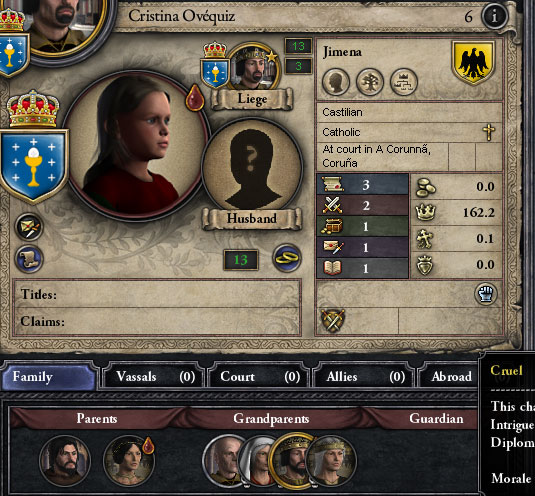
Task: Select the Court tab
Action: (x=259, y=377)
